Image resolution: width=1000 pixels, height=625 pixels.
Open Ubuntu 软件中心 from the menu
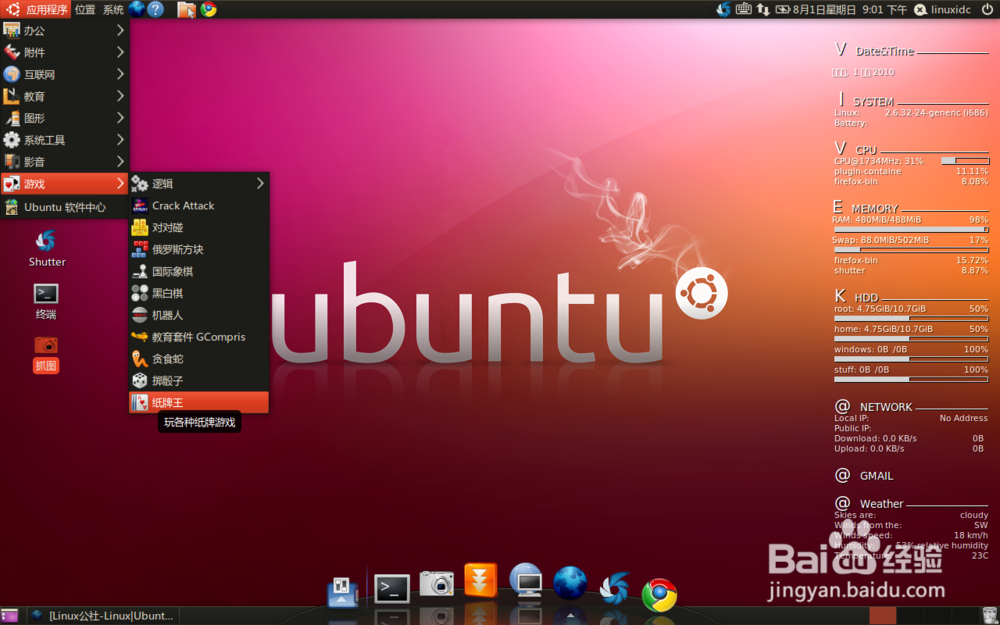coord(64,207)
